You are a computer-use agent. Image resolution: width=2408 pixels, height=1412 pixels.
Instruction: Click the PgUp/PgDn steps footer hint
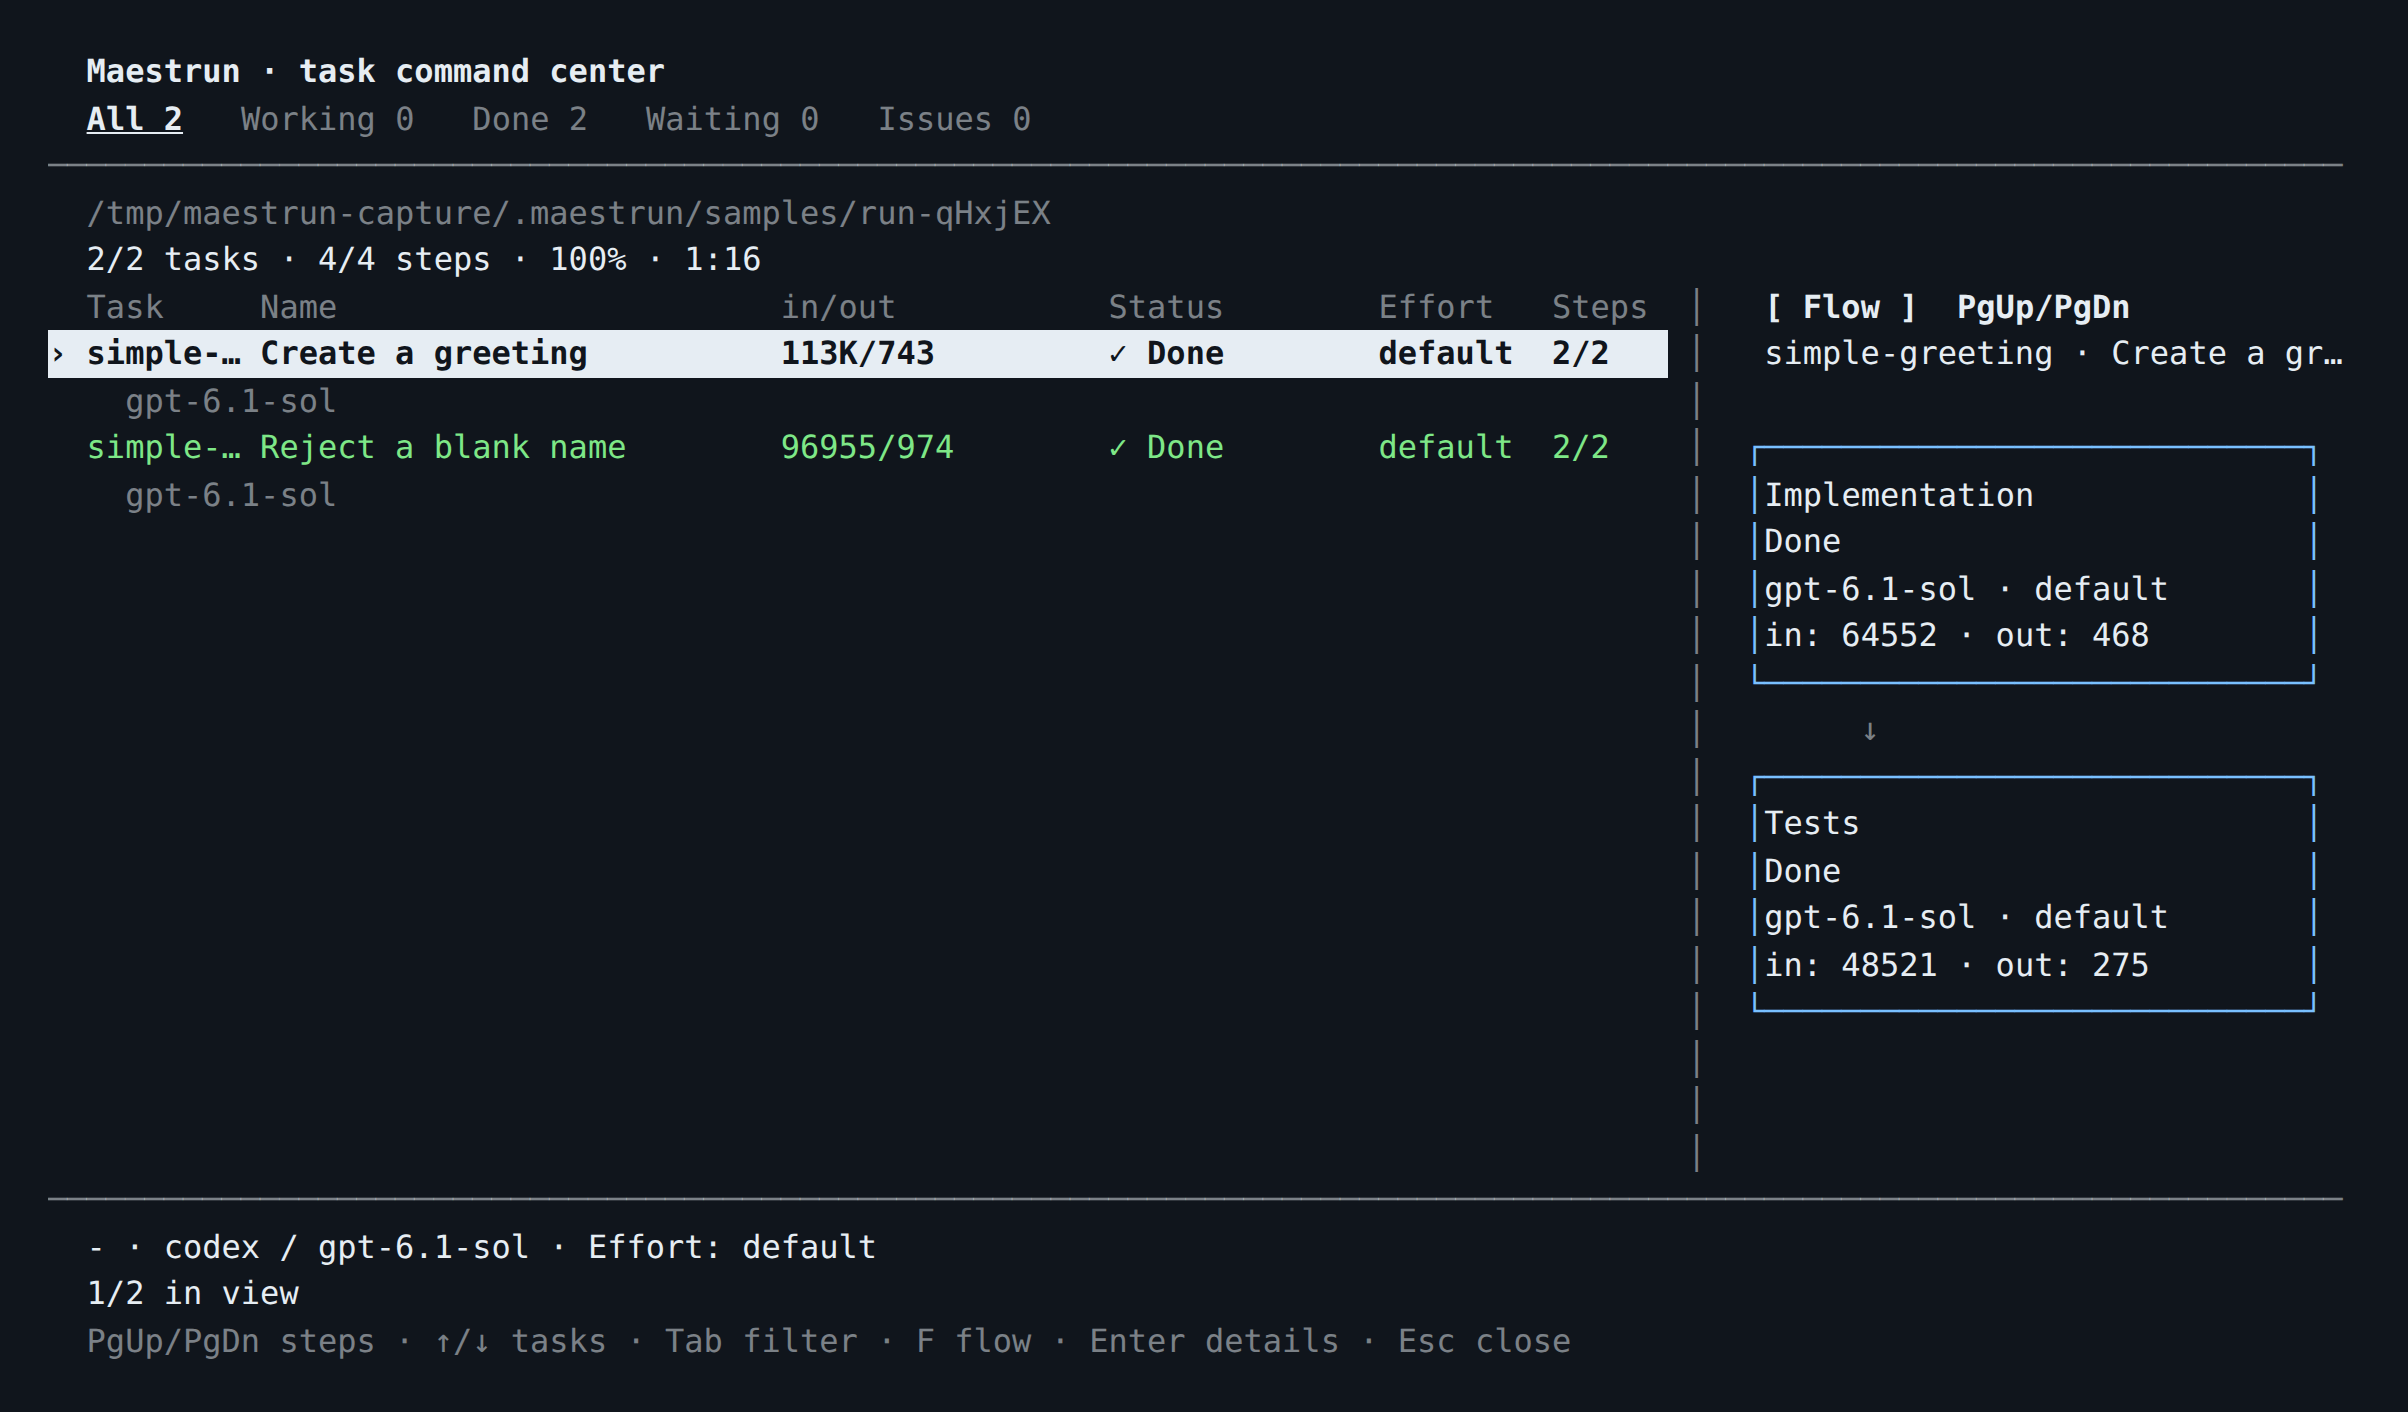pos(230,1341)
